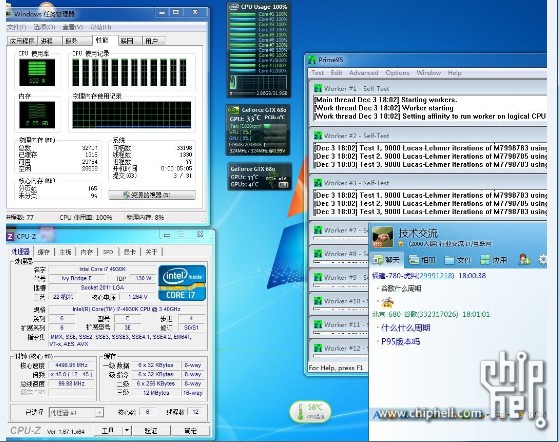Click the star icon under 技术交流 title
The height and width of the screenshot is (442, 559).
[x=401, y=244]
